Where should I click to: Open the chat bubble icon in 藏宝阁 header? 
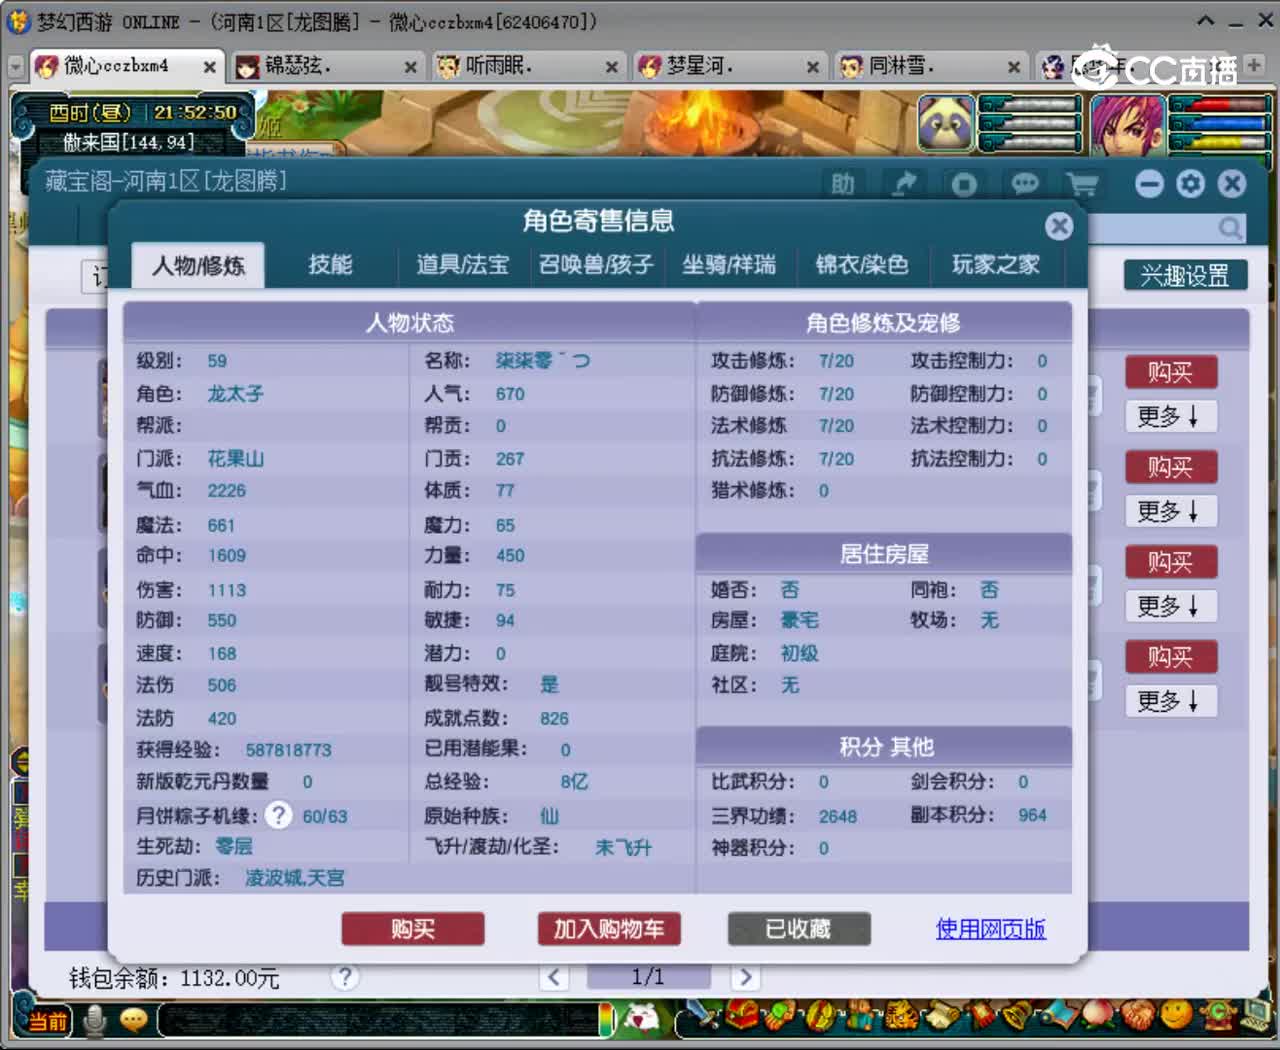pyautogui.click(x=1025, y=184)
